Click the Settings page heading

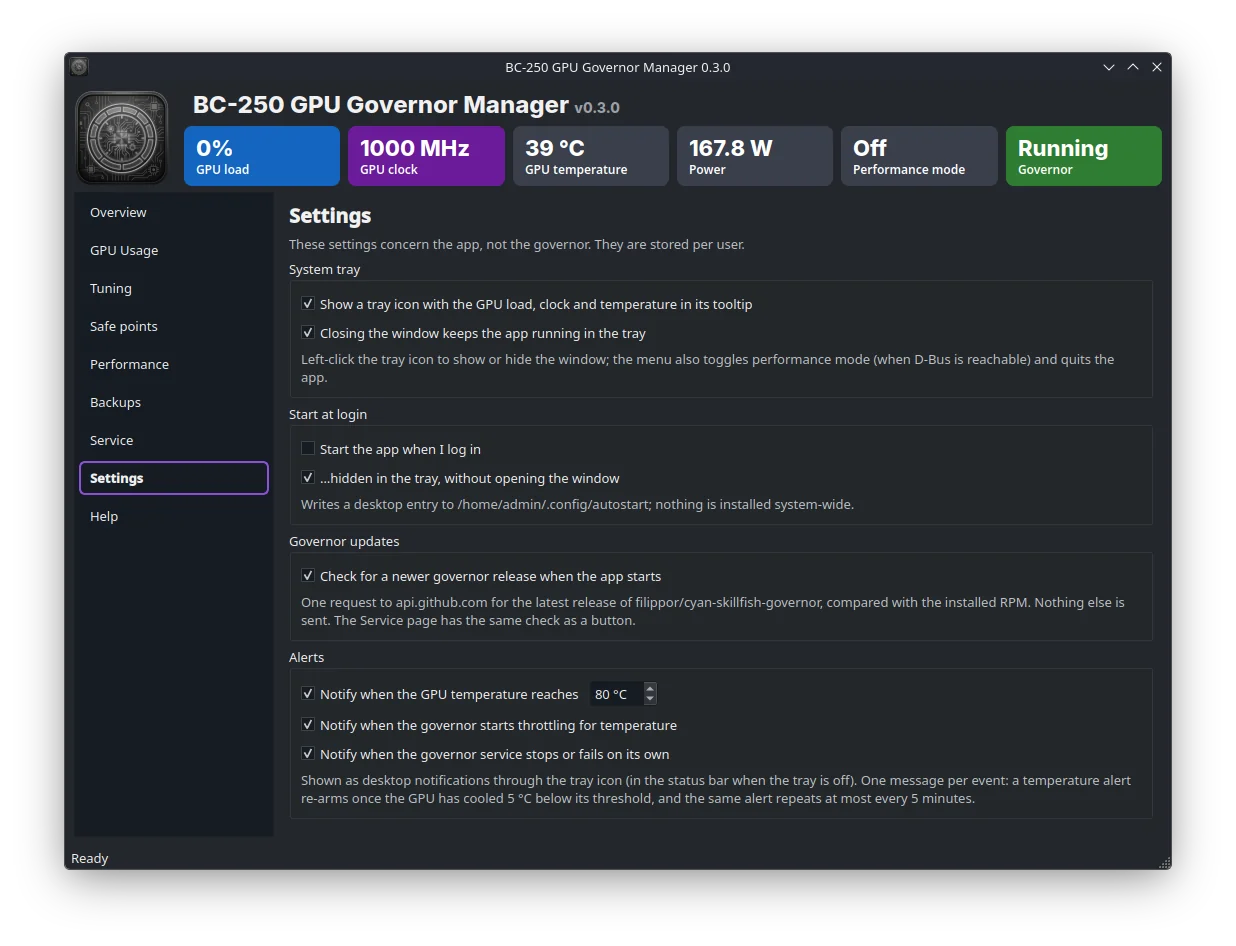[x=330, y=216]
